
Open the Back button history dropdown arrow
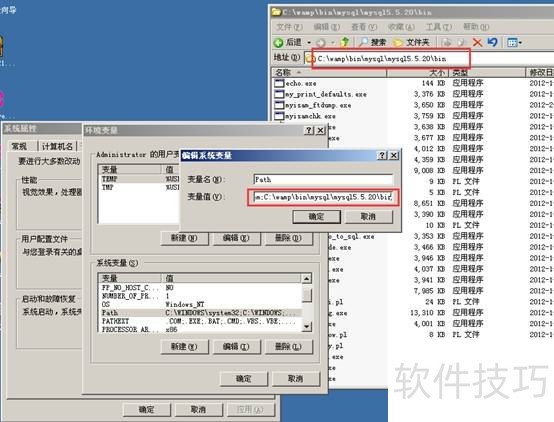click(x=309, y=43)
